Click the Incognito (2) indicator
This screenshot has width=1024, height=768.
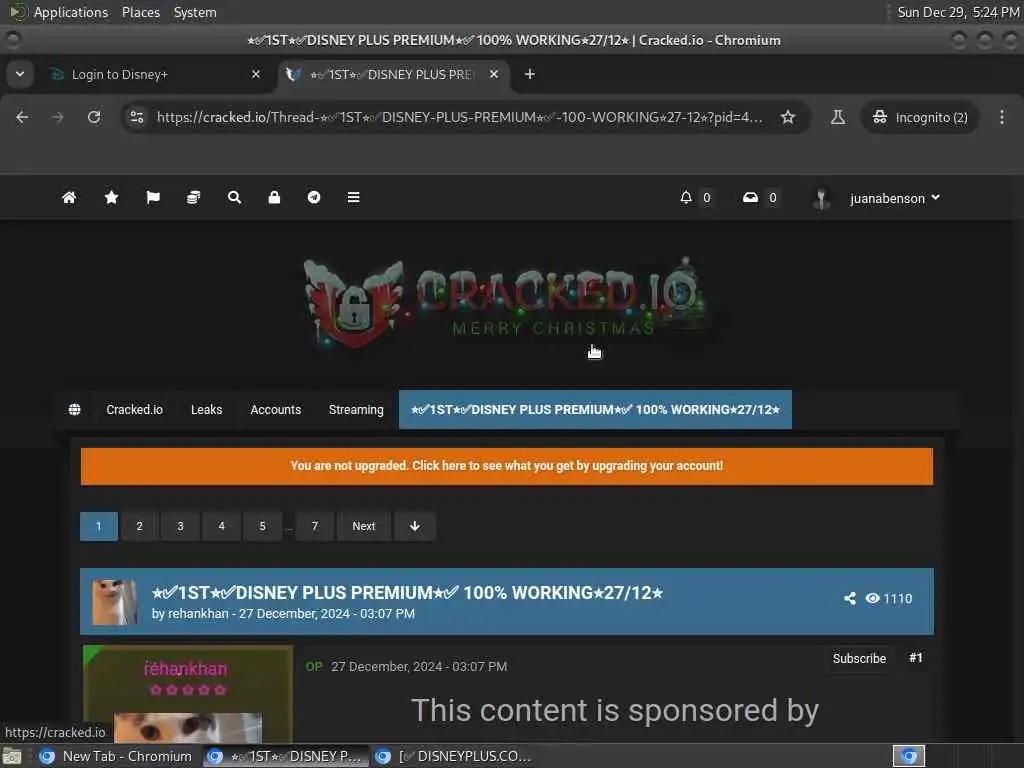pyautogui.click(x=920, y=118)
